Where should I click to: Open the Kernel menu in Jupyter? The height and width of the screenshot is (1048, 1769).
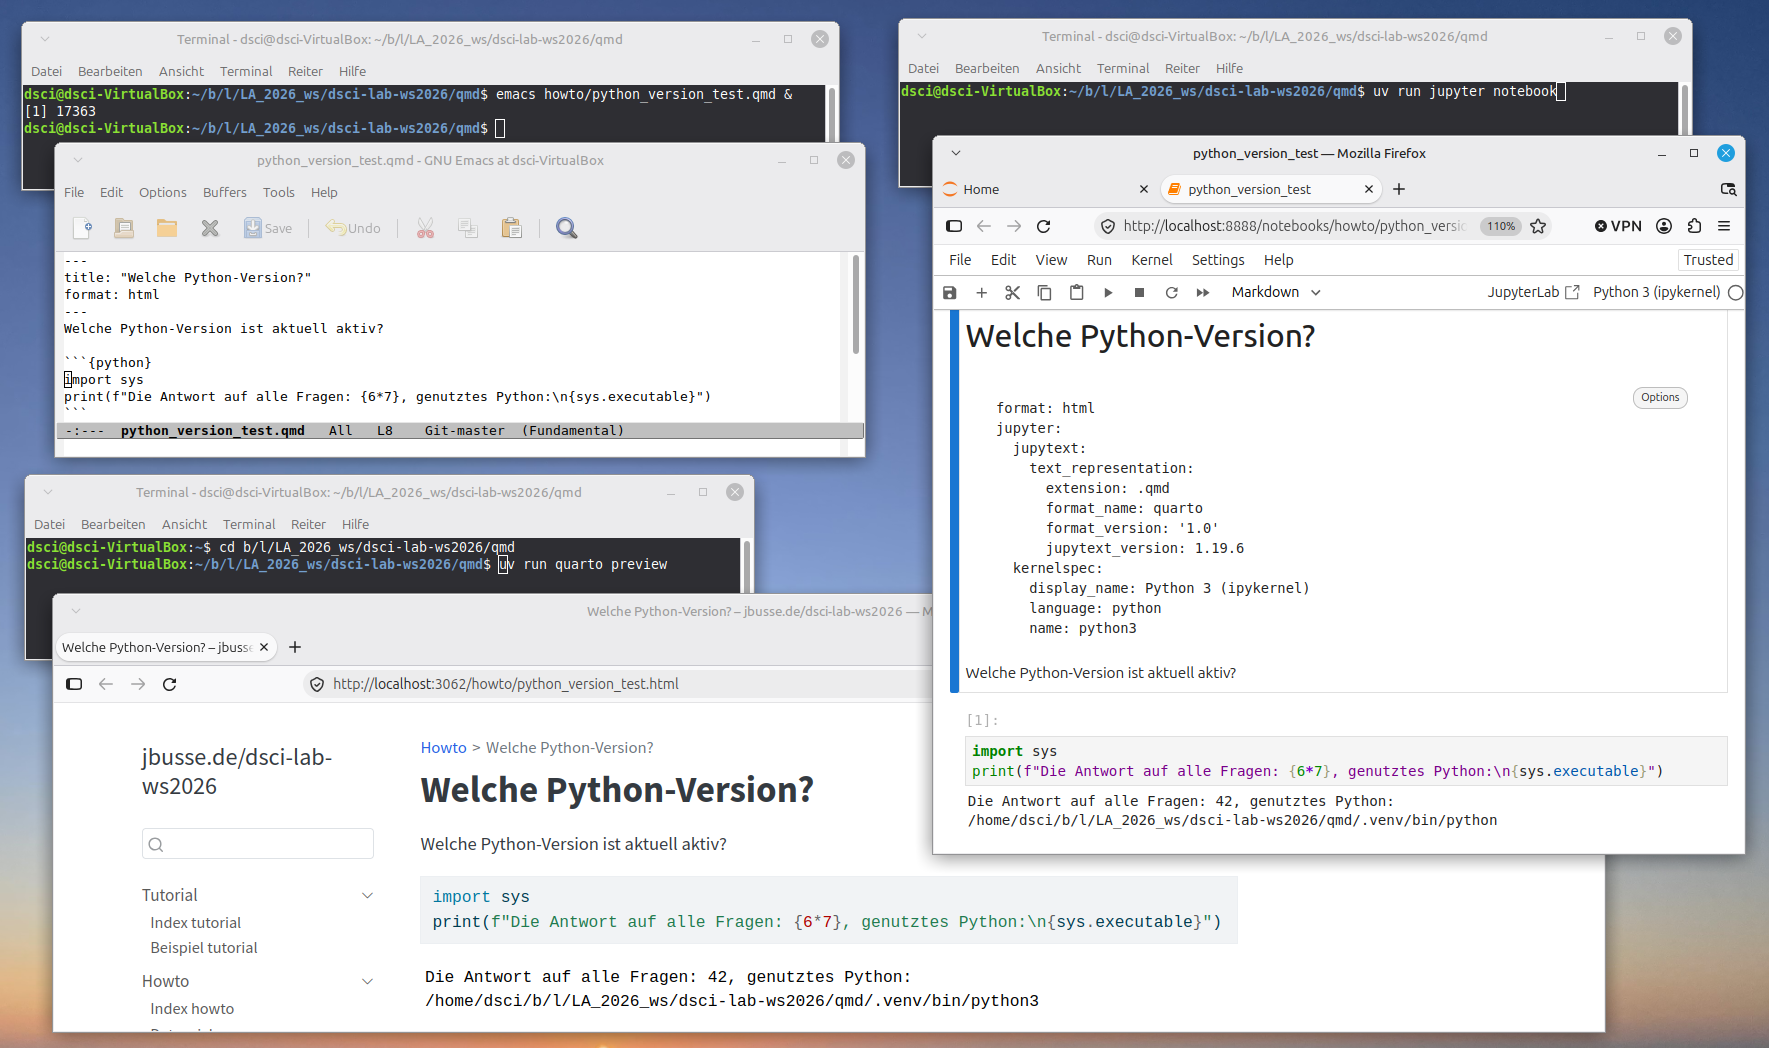(x=1152, y=260)
